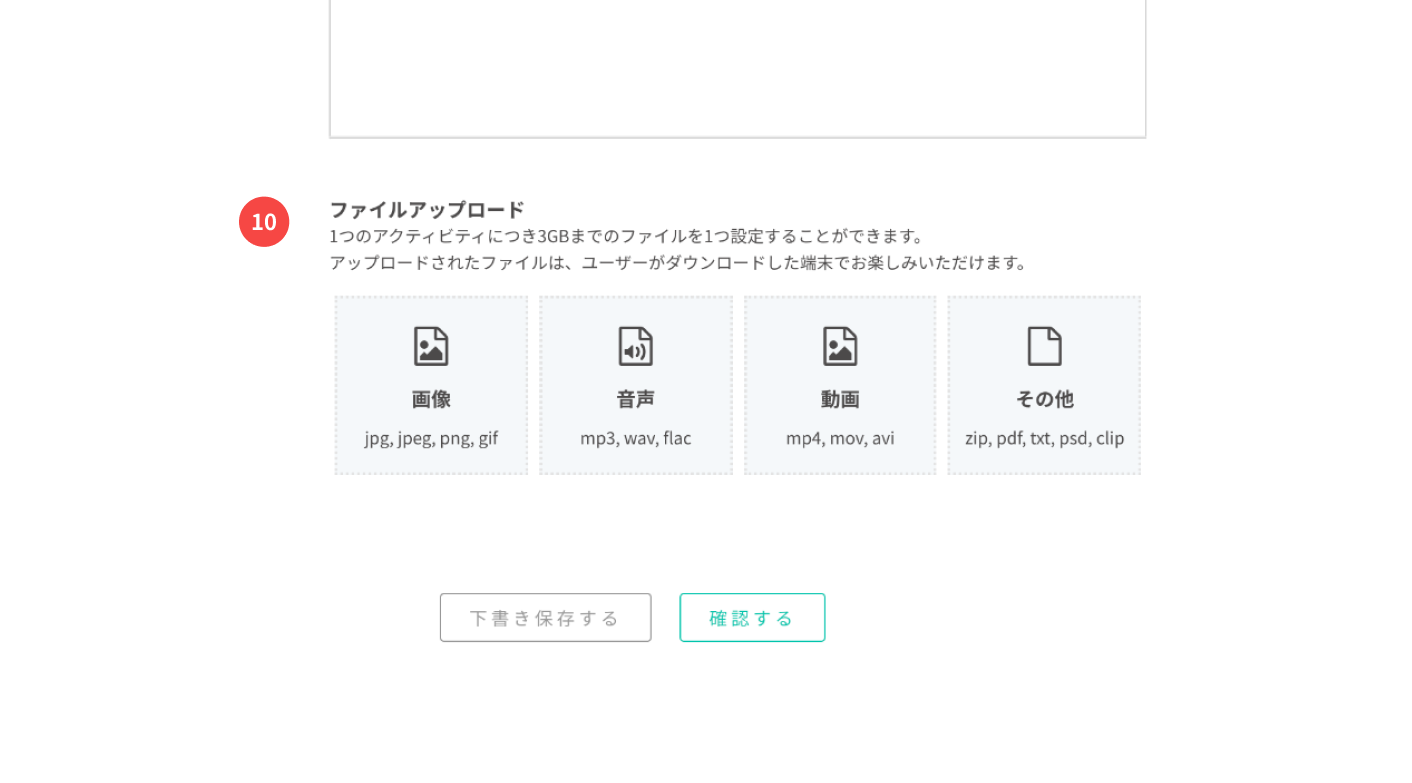Click the blank document icon for その他
This screenshot has height=783, width=1412.
point(1044,346)
